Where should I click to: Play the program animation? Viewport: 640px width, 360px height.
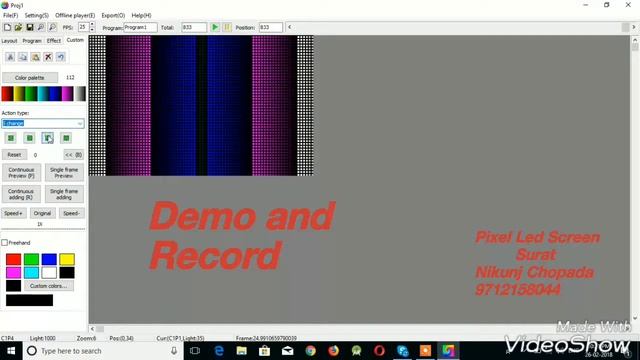coord(215,27)
